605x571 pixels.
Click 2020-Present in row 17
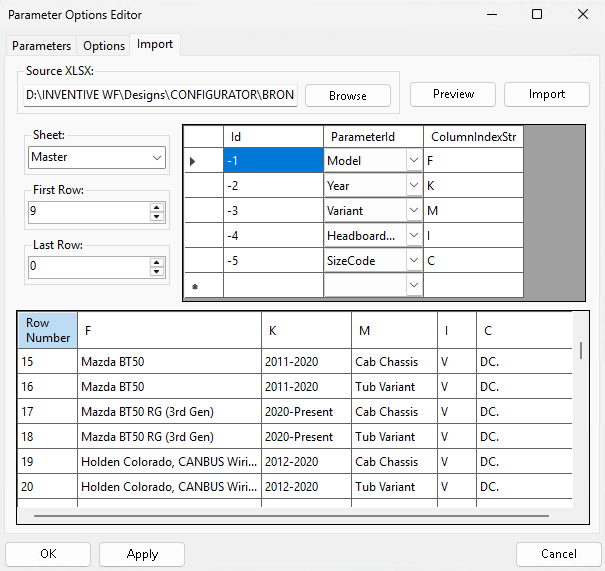[306, 412]
